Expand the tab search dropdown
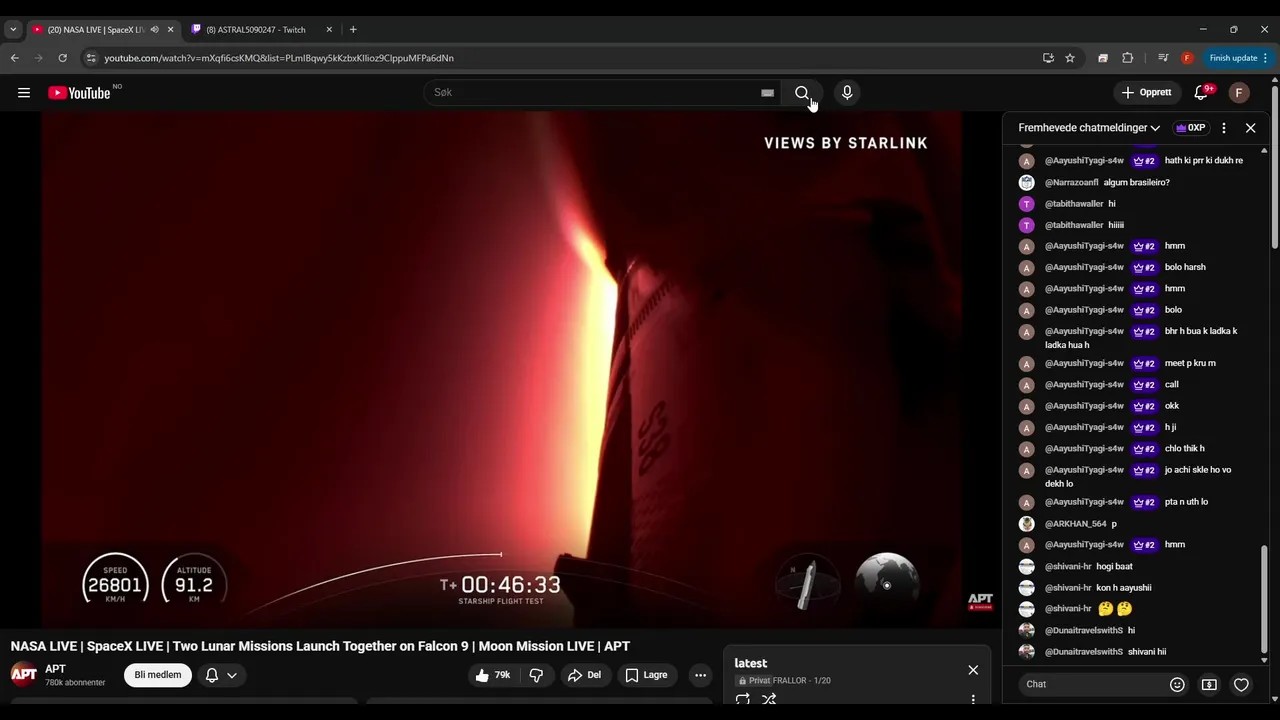Viewport: 1280px width, 720px height. (x=13, y=30)
